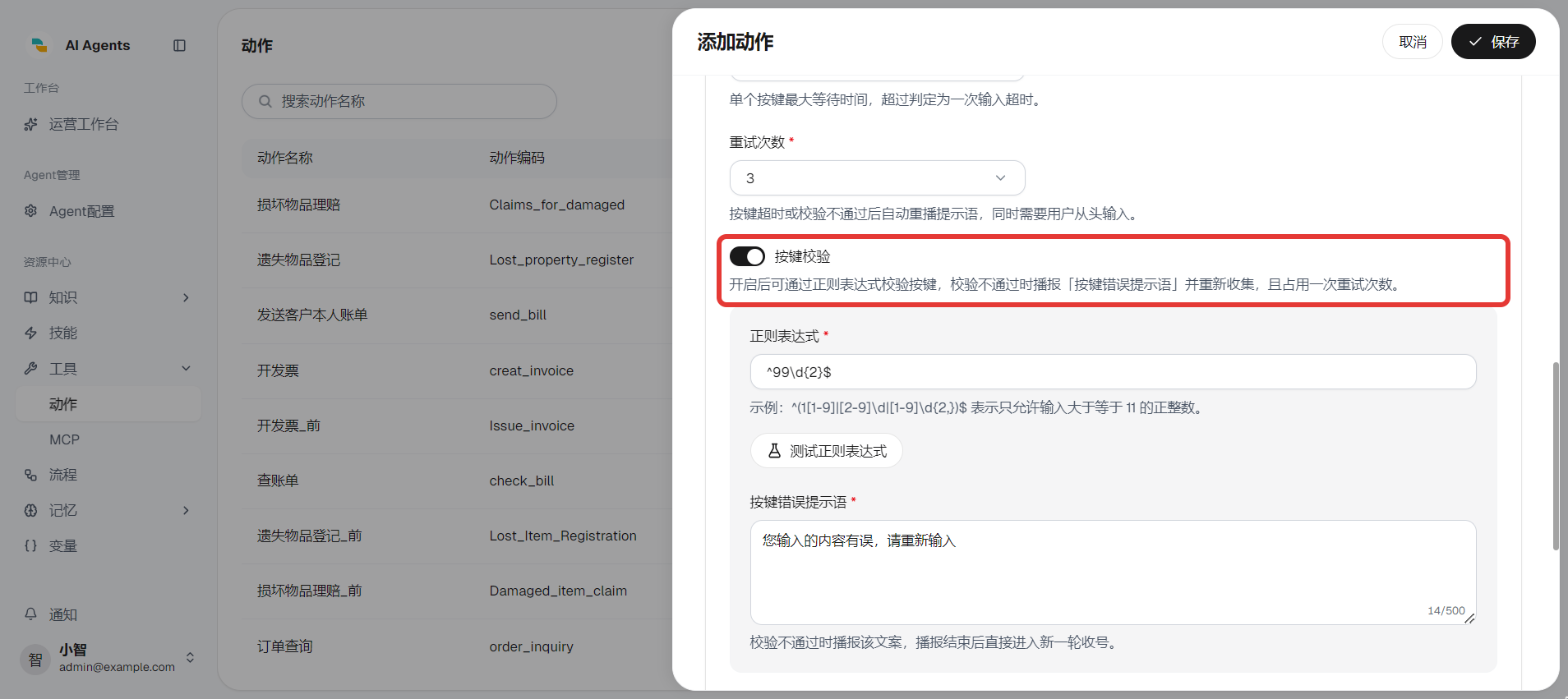The image size is (1568, 699).
Task: Open the 重试次数 dropdown showing 3
Action: pyautogui.click(x=877, y=178)
